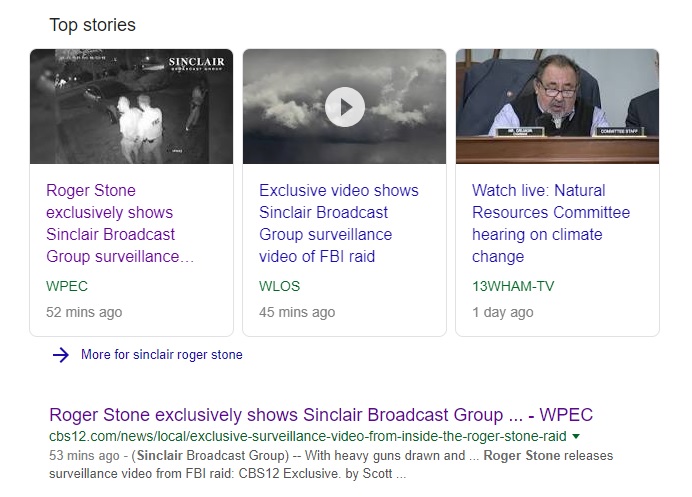Image resolution: width=692 pixels, height=497 pixels.
Task: Click the WPEC source label
Action: 67,286
